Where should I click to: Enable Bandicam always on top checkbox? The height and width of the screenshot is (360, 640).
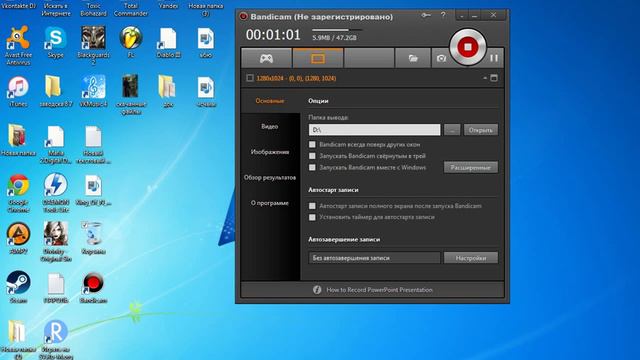(x=312, y=144)
